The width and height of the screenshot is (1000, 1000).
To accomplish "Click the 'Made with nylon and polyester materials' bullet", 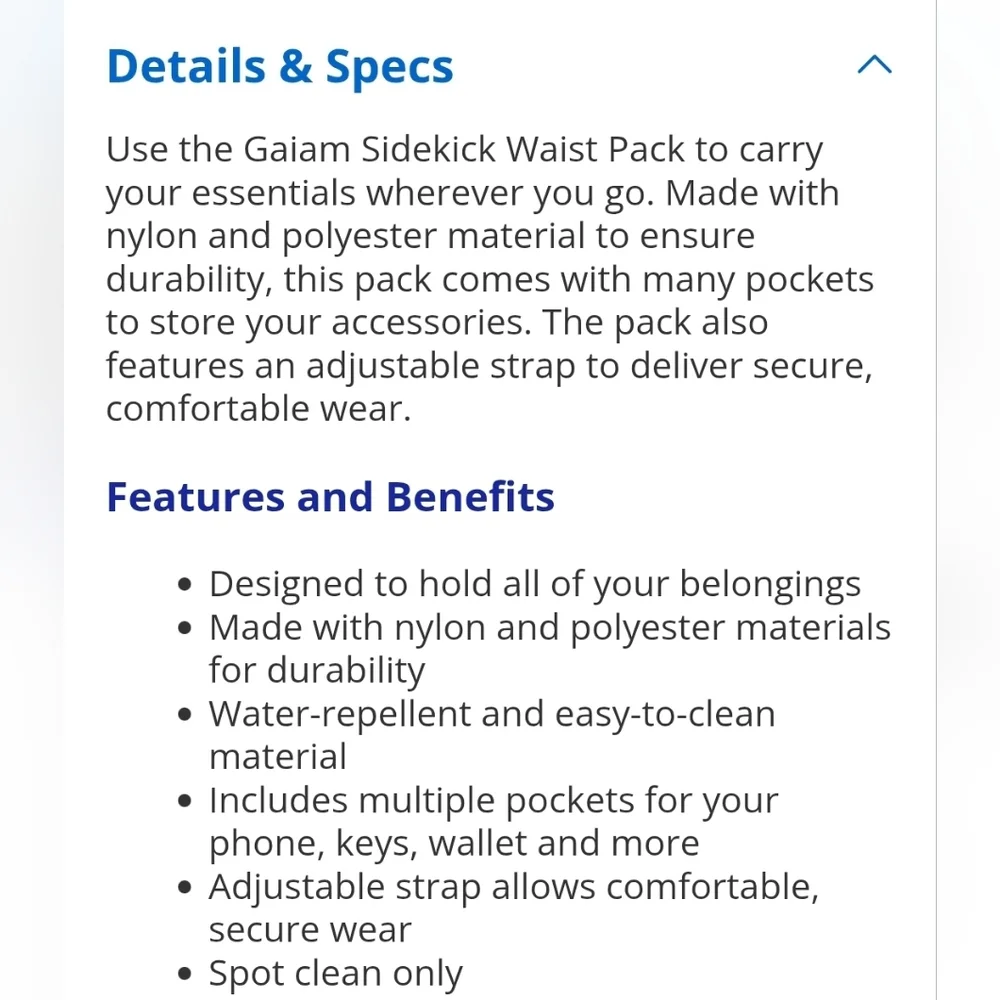I will click(x=550, y=628).
